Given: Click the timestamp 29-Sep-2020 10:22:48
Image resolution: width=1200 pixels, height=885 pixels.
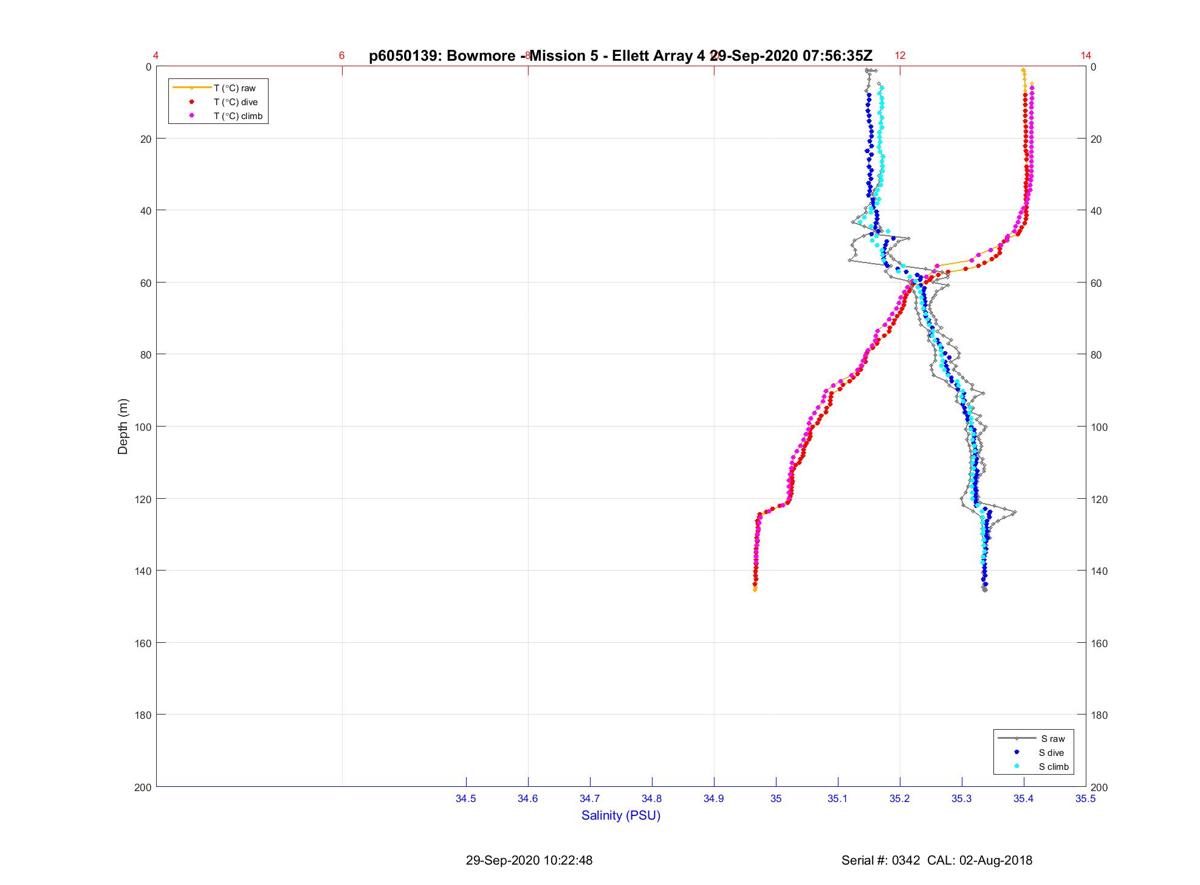Looking at the screenshot, I should point(529,860).
